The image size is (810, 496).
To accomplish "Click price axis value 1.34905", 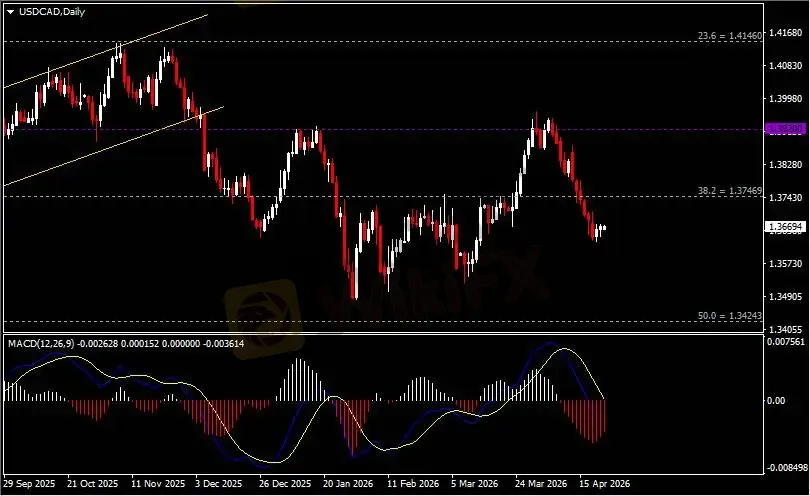I will pos(786,297).
